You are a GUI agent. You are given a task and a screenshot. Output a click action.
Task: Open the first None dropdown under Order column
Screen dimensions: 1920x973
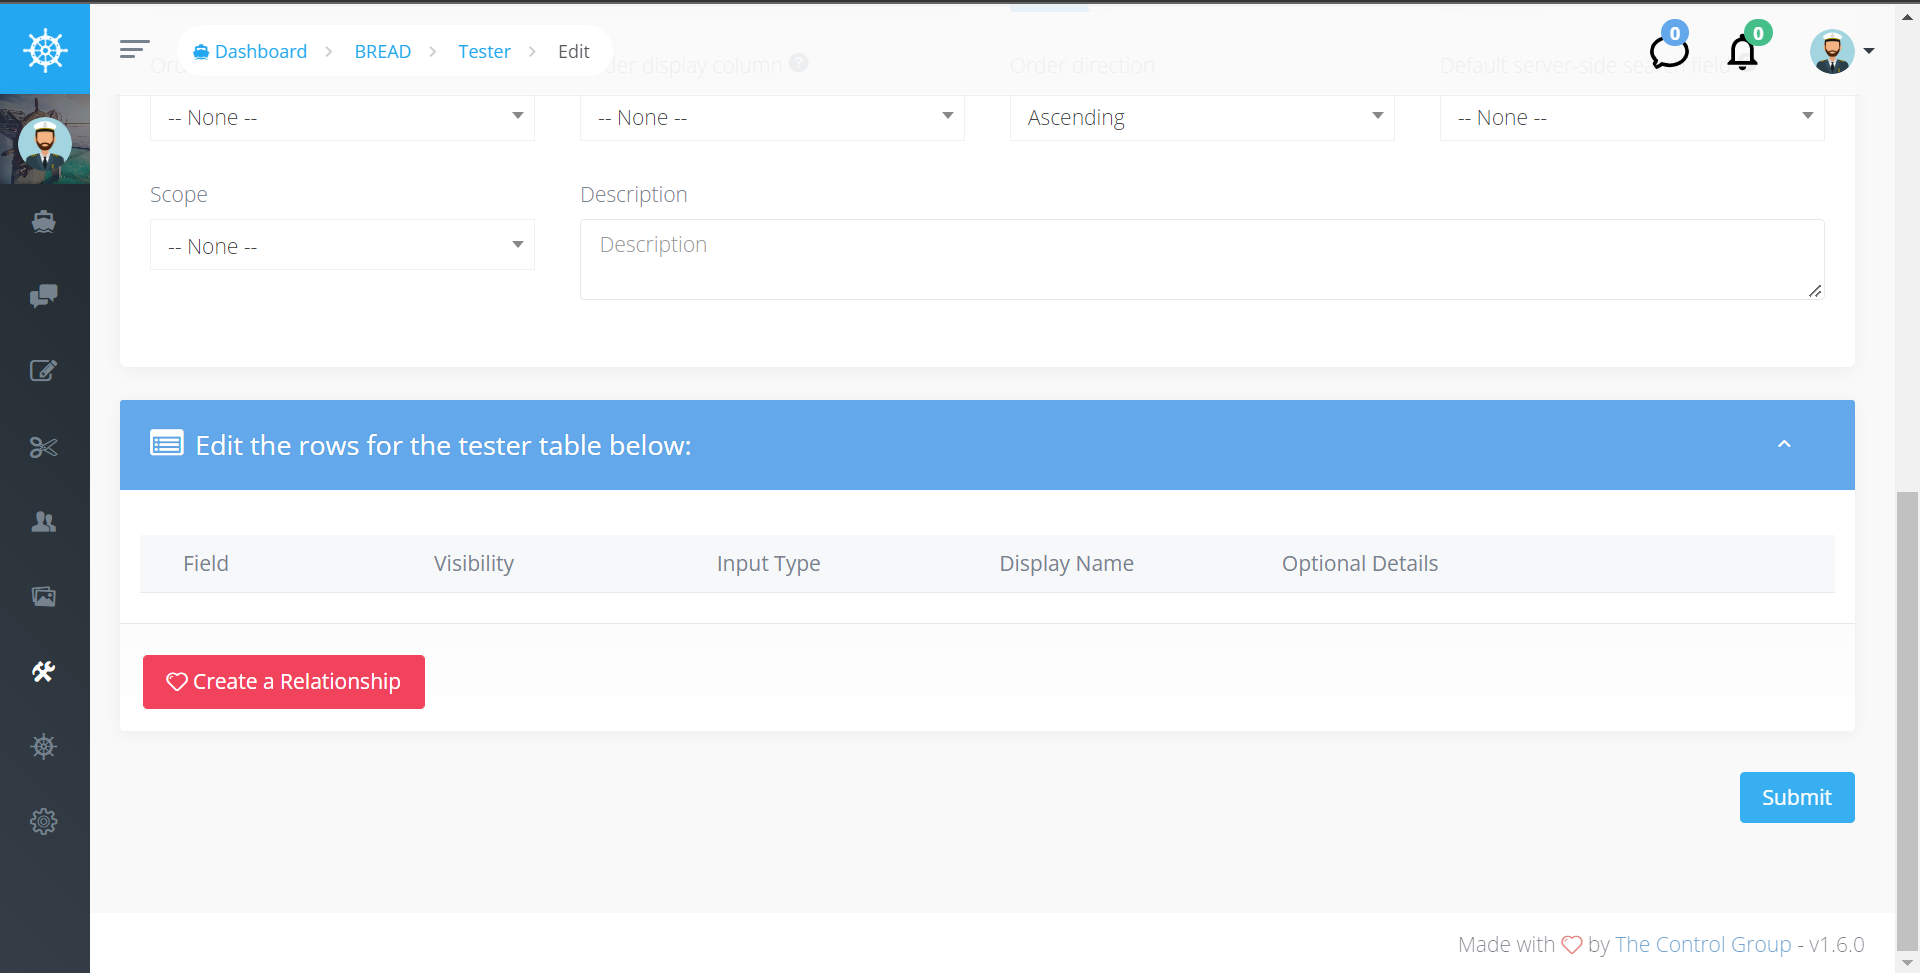tap(342, 118)
